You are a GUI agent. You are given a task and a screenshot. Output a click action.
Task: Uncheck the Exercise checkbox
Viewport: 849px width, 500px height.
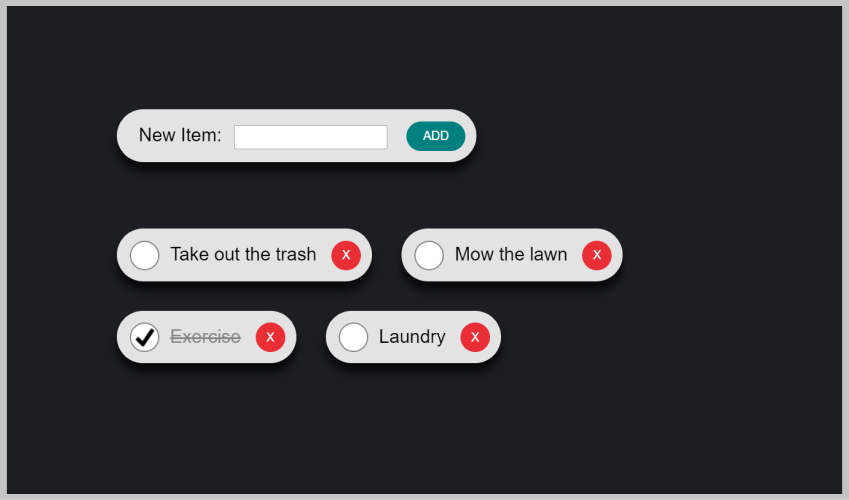tap(145, 337)
